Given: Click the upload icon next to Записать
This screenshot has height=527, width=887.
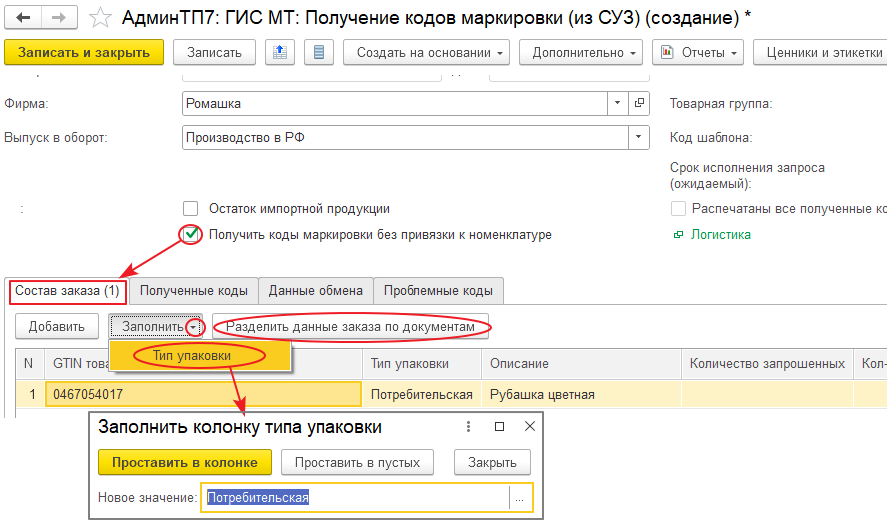Looking at the screenshot, I should click(280, 52).
